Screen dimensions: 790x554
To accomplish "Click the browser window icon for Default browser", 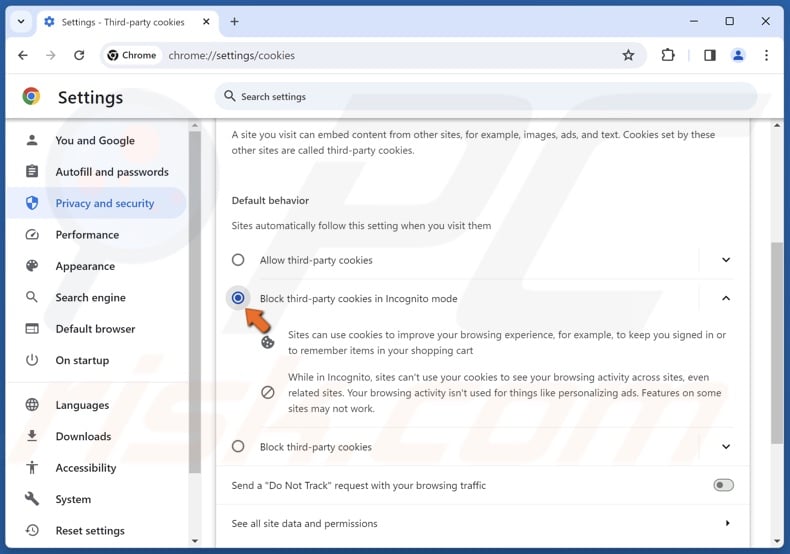I will (32, 329).
